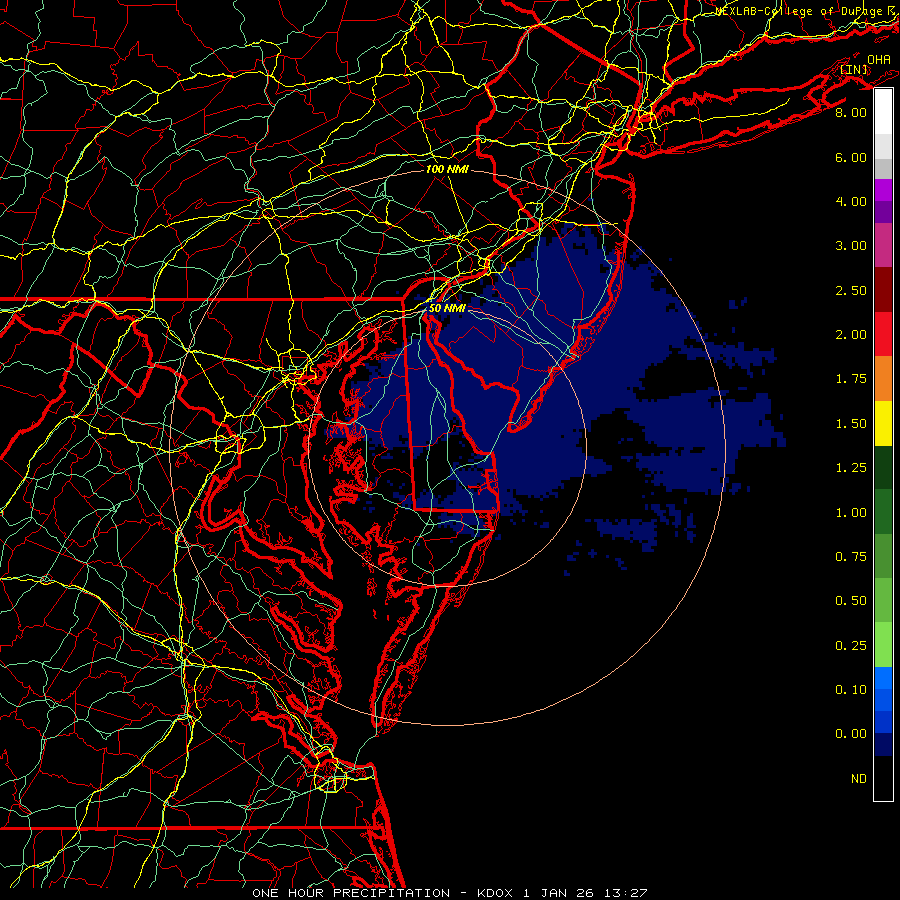Select the 0.10 legend value
Viewport: 900px width, 900px height.
click(851, 690)
